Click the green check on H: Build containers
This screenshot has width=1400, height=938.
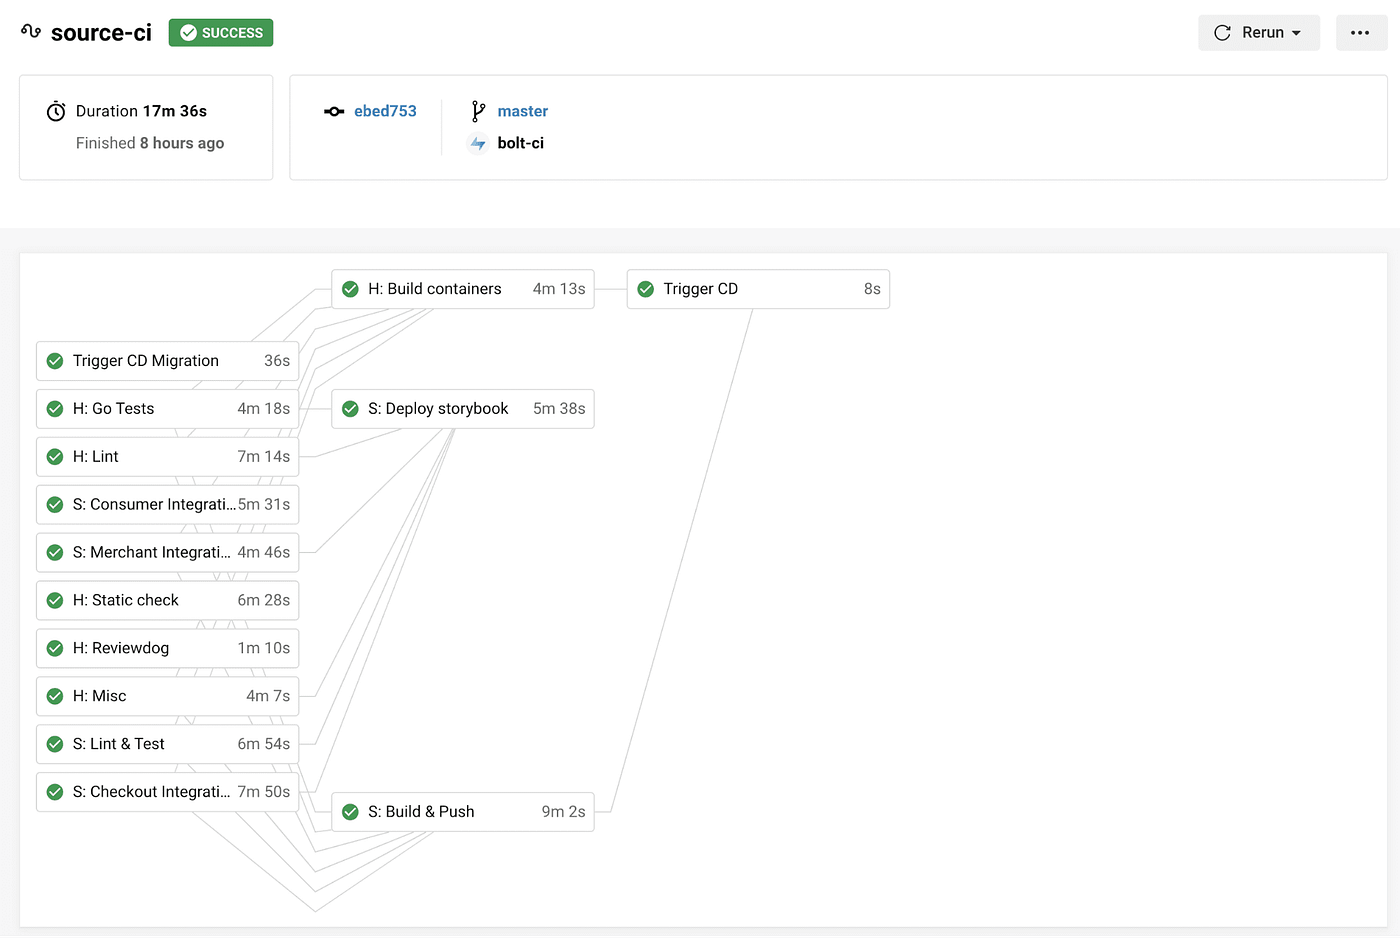(x=350, y=289)
